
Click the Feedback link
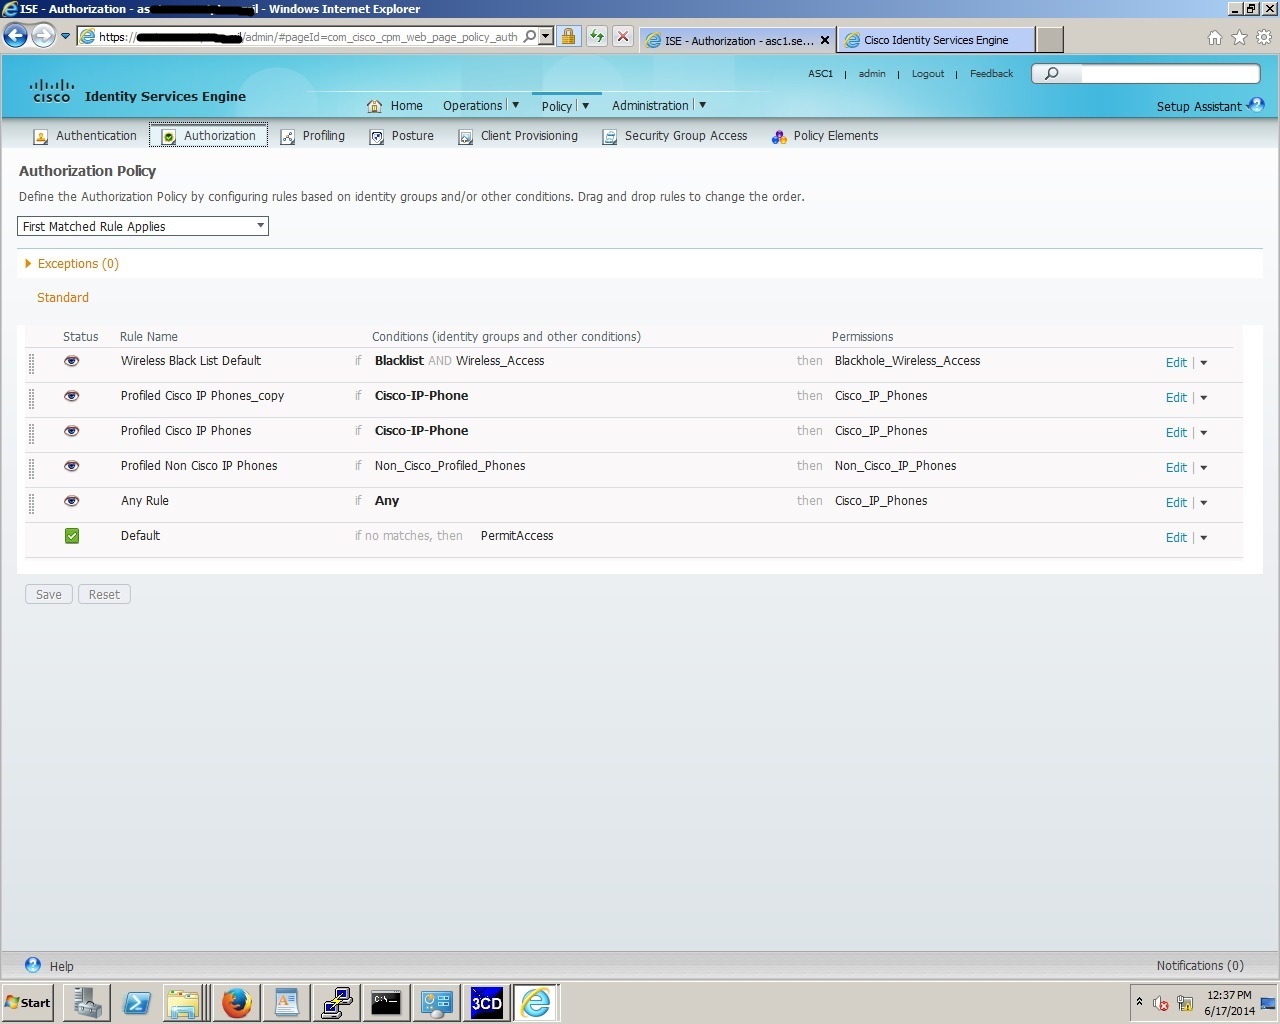click(x=991, y=74)
